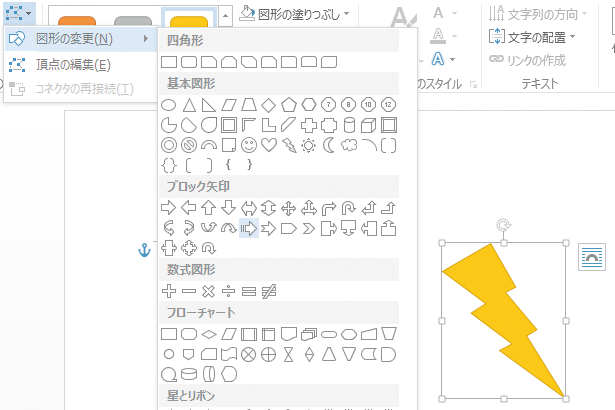Select the flowchart summing junction shape
This screenshot has width=615, height=410.
(x=249, y=355)
